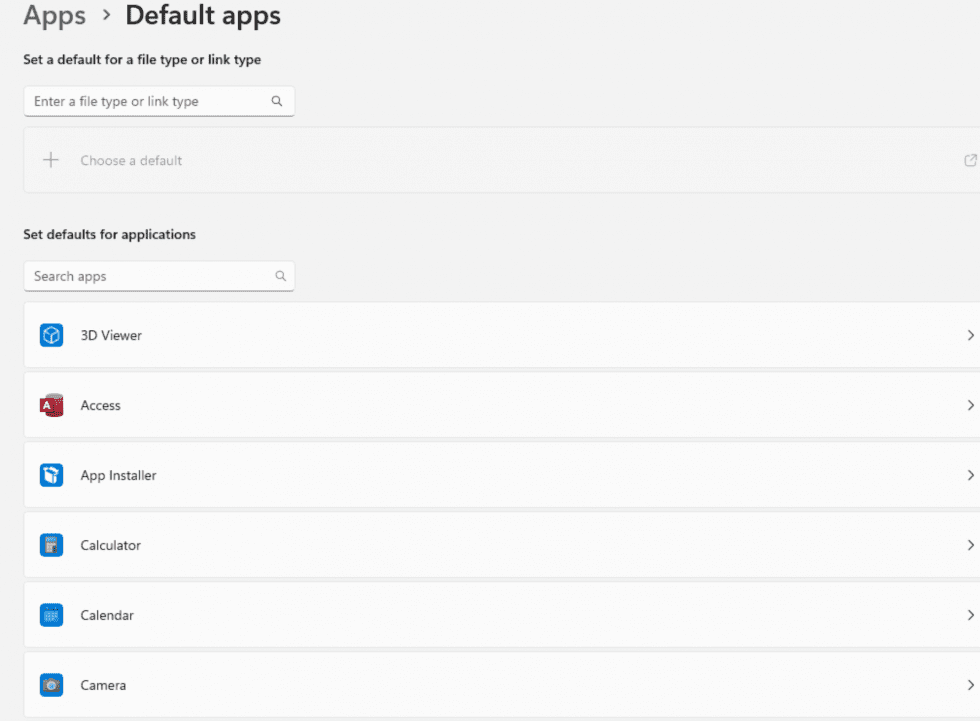Click the Calendar app icon

point(51,615)
